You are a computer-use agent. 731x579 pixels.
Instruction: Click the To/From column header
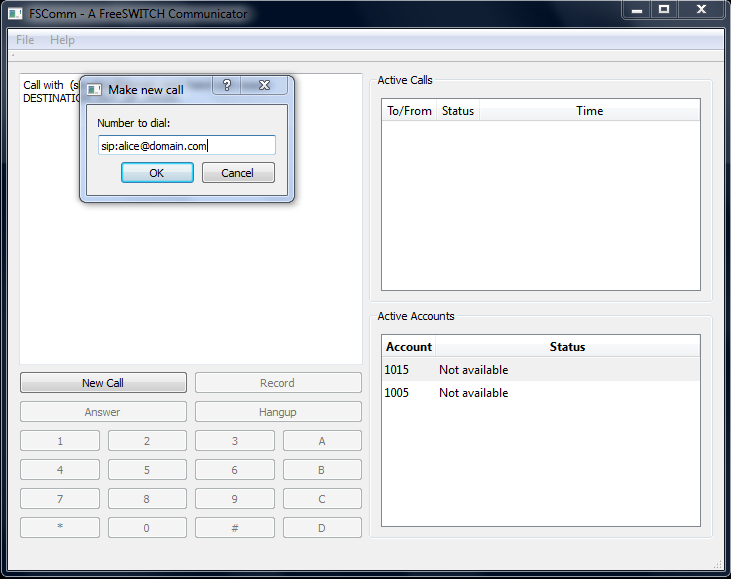[409, 111]
